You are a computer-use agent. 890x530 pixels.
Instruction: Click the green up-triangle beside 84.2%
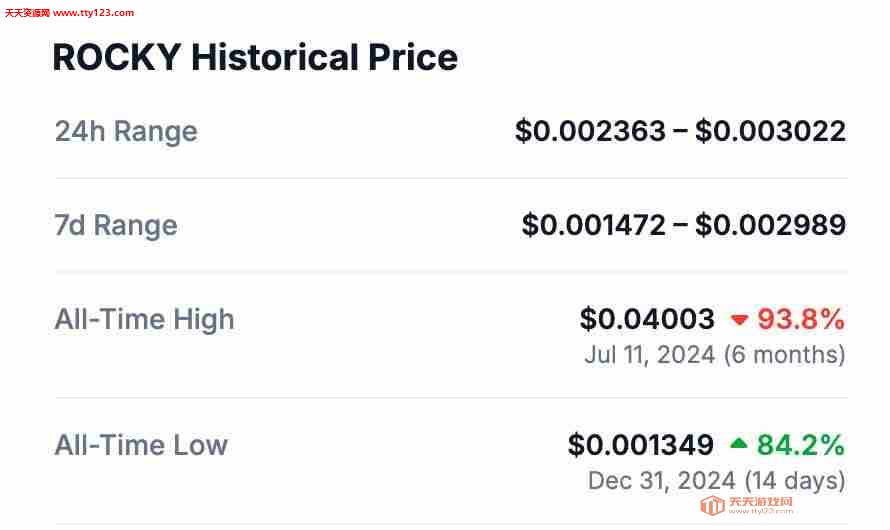click(738, 444)
